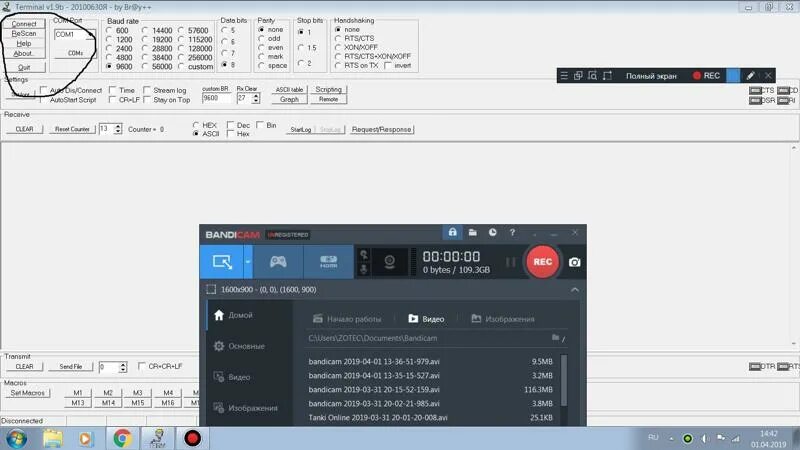This screenshot has width=800, height=450.
Task: Adjust the Rx Clear stepper arrows
Action: coord(256,98)
